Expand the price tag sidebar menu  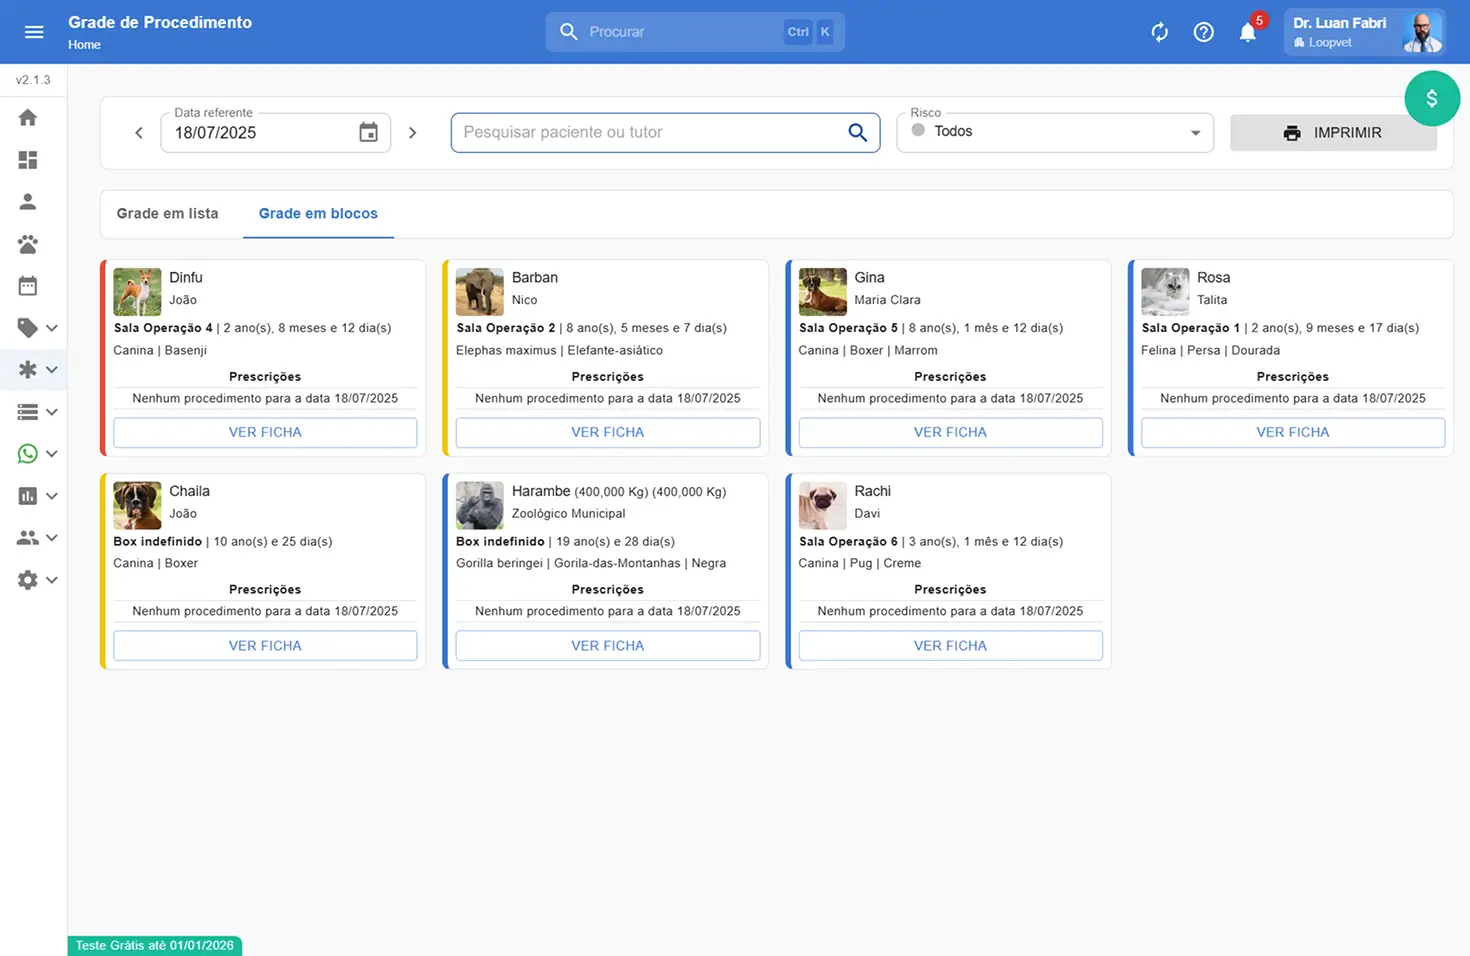pyautogui.click(x=37, y=328)
